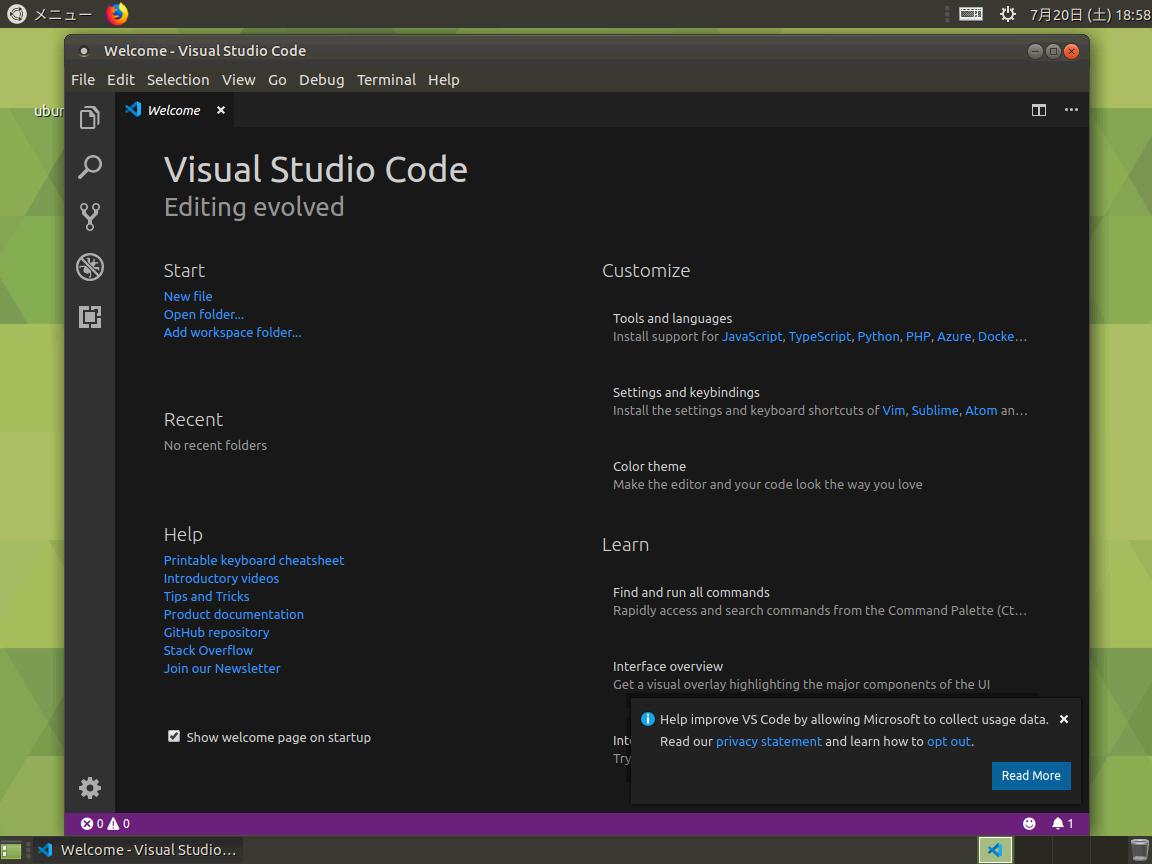Open the Ubuntu MATE menu
Viewport: 1152px width, 864px height.
(49, 14)
